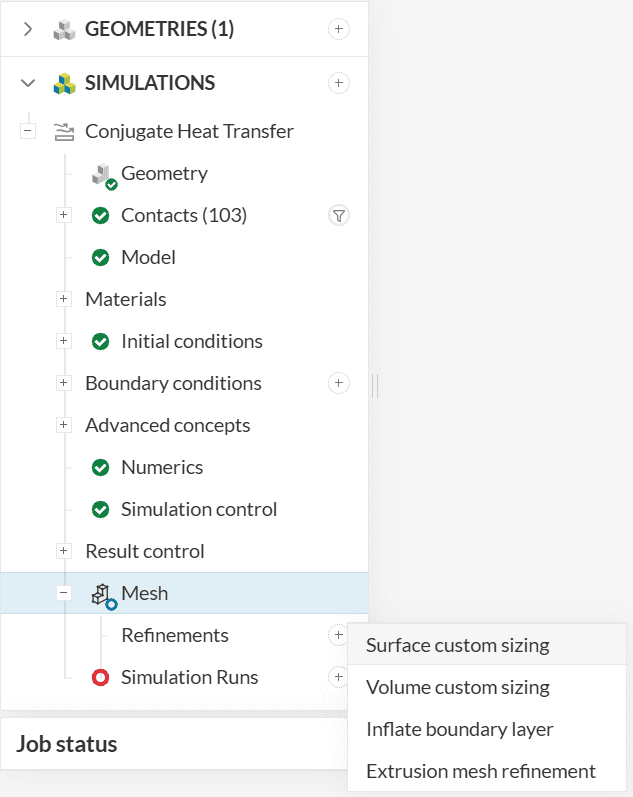
Task: Add a new boundary condition via plus icon
Action: coord(339,383)
